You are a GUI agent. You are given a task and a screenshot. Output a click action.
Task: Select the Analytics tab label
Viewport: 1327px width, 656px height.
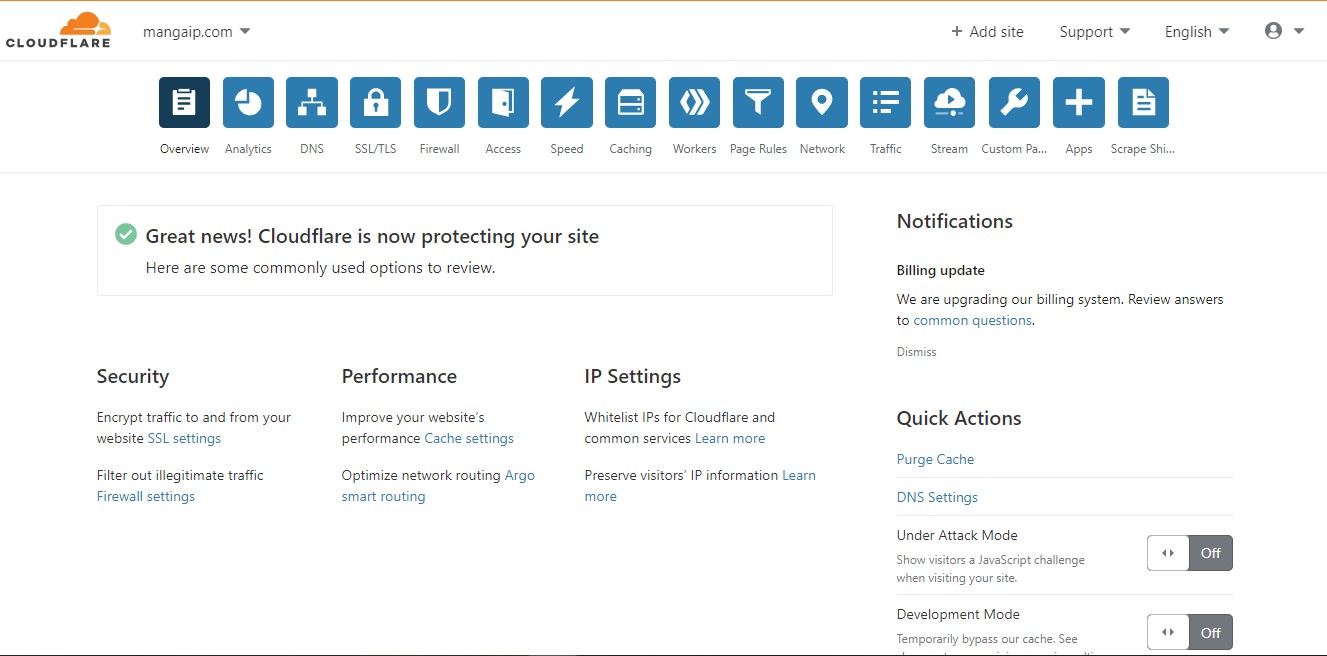point(248,149)
